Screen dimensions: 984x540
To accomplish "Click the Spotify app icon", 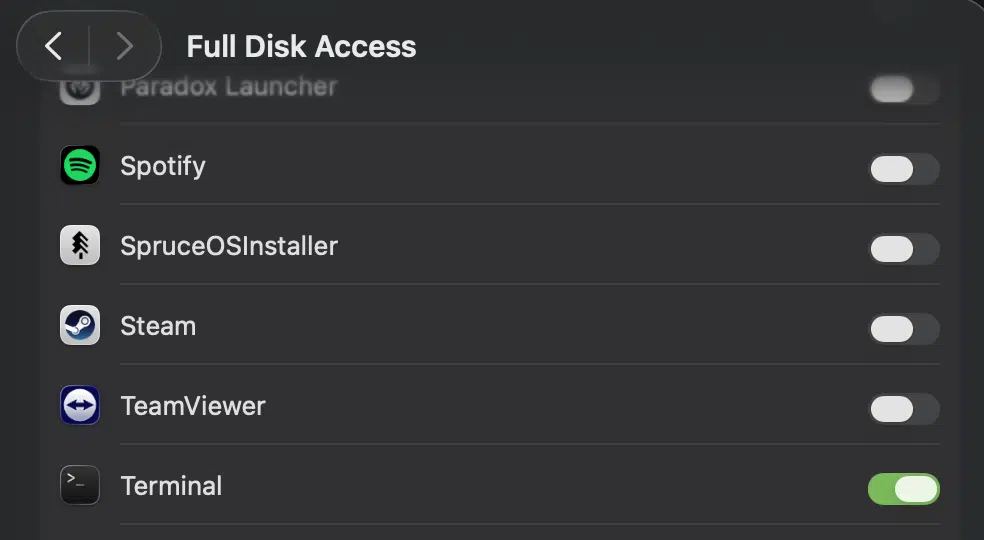I will coord(80,165).
